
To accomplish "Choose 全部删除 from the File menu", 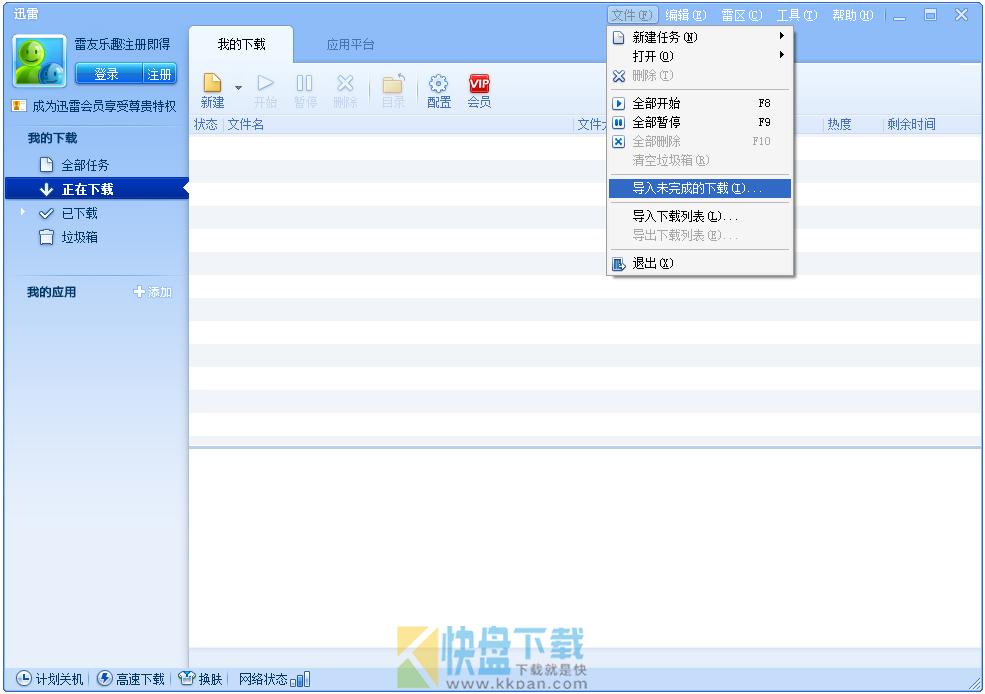I will click(700, 141).
